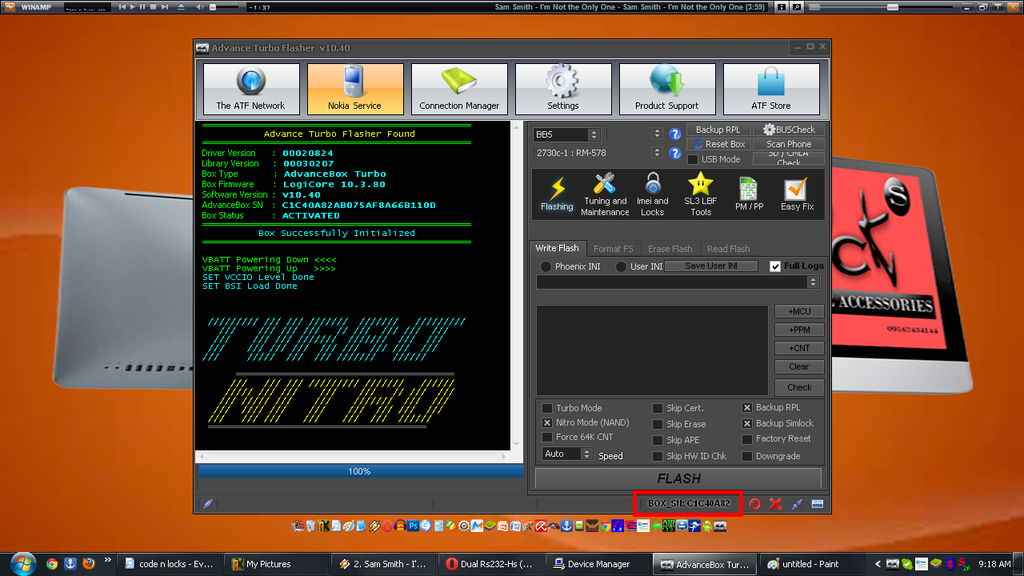Switch to the Format FS tab

click(613, 249)
